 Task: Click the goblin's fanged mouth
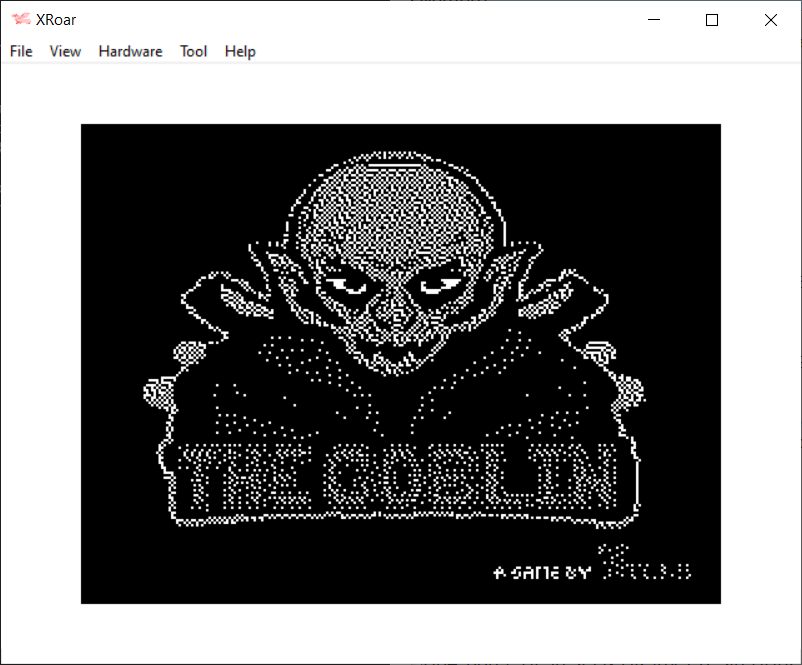coord(394,352)
